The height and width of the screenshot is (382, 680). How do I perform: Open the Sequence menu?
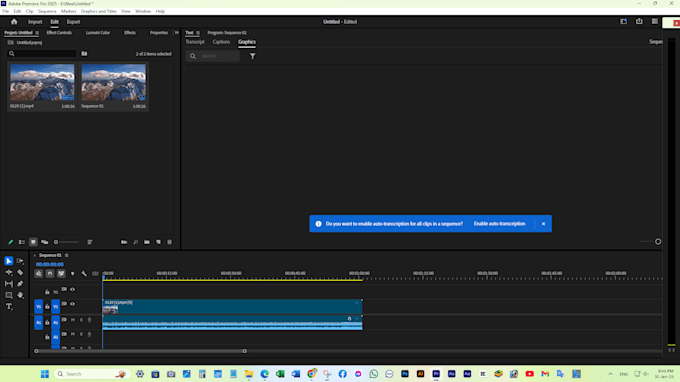47,11
